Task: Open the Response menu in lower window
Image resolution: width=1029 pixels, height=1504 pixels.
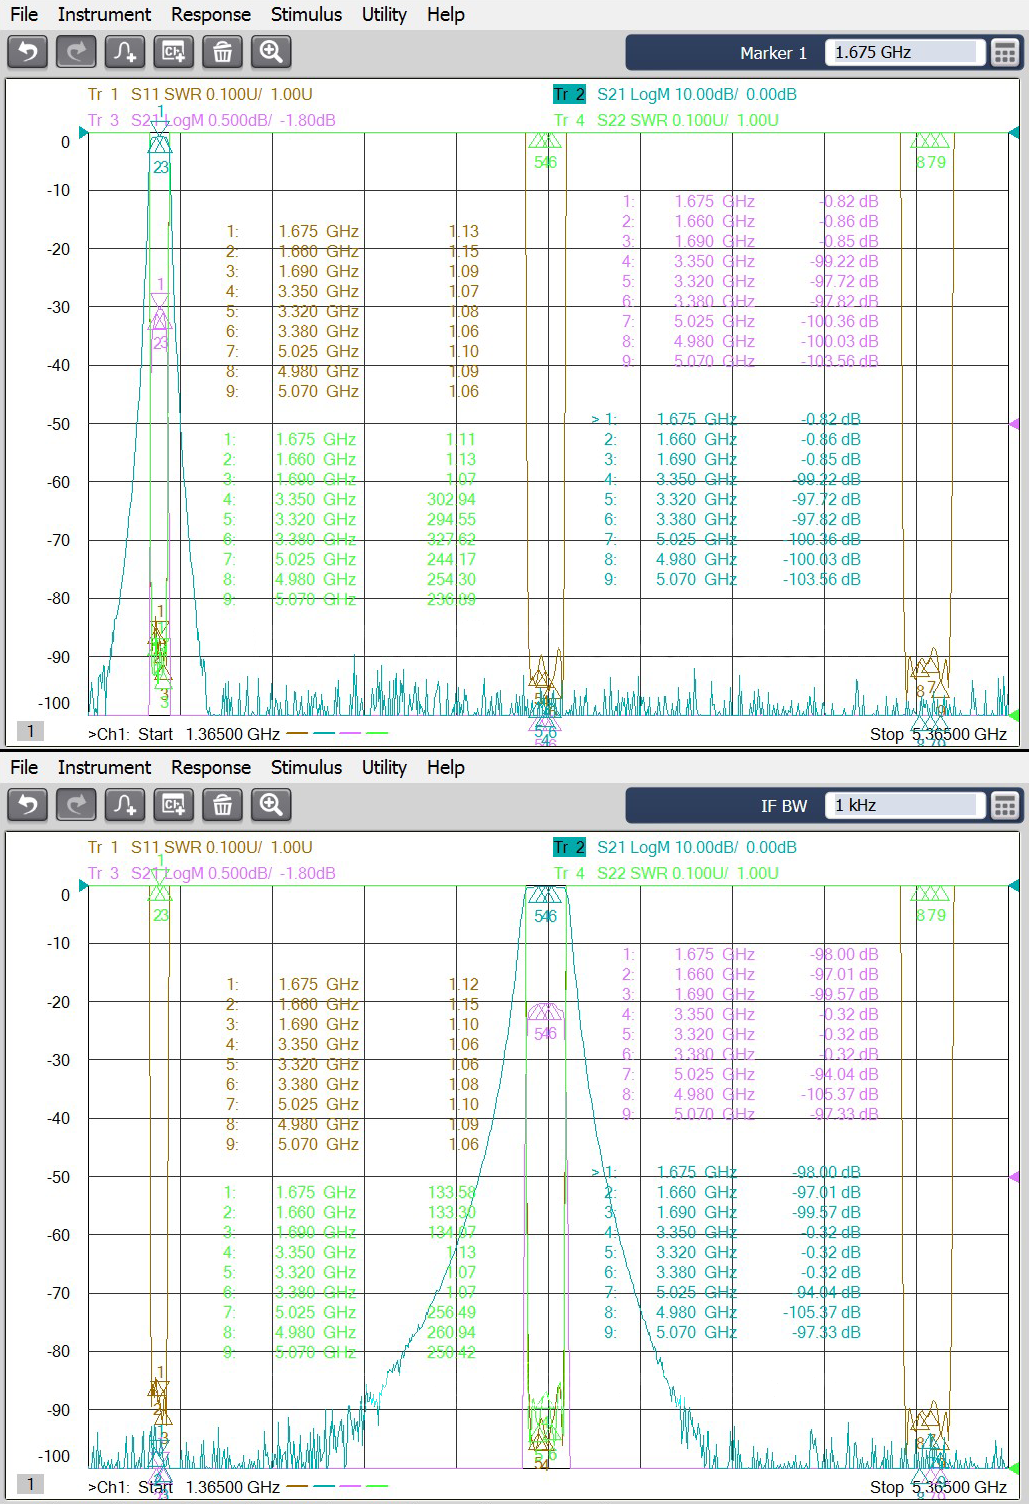Action: (210, 767)
